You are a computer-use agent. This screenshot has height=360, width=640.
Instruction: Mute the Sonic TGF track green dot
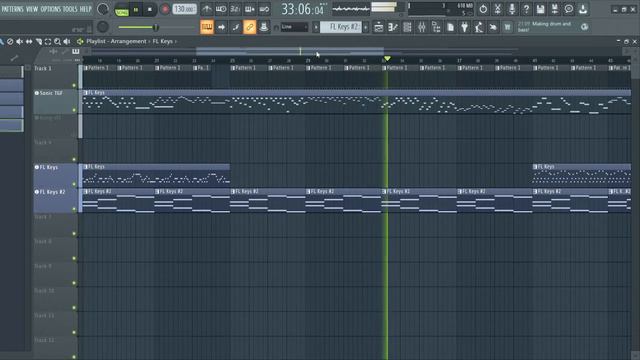[74, 110]
